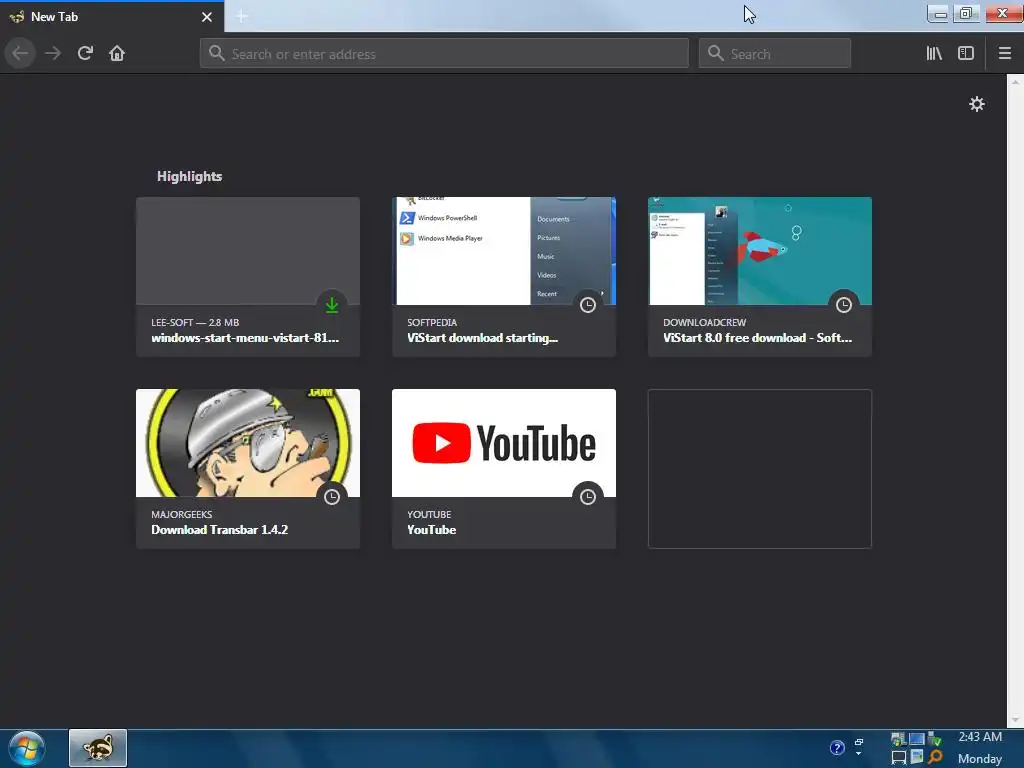Open the MajorGeeks mascot thumbnail
The height and width of the screenshot is (768, 1024).
(x=248, y=443)
